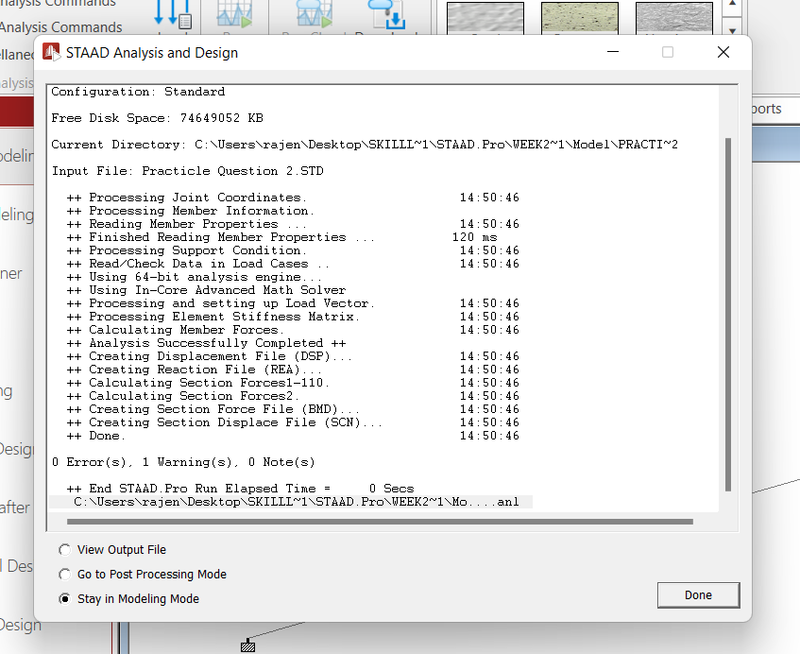
Task: Click the fixed support symbol in model view
Action: point(247,645)
